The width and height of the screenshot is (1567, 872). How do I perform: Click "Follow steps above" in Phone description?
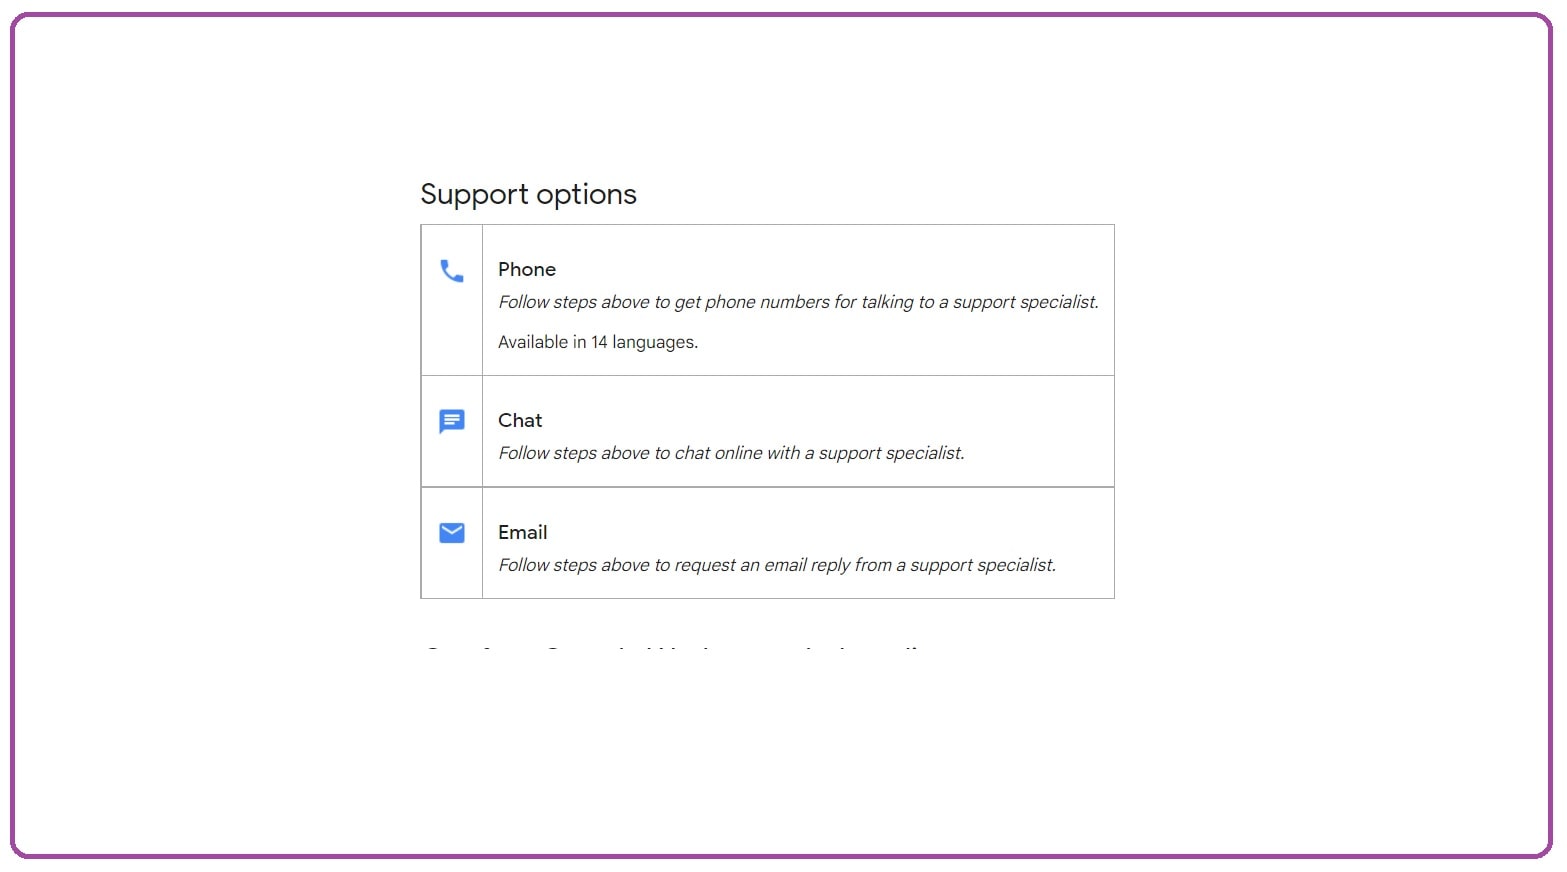click(x=574, y=302)
